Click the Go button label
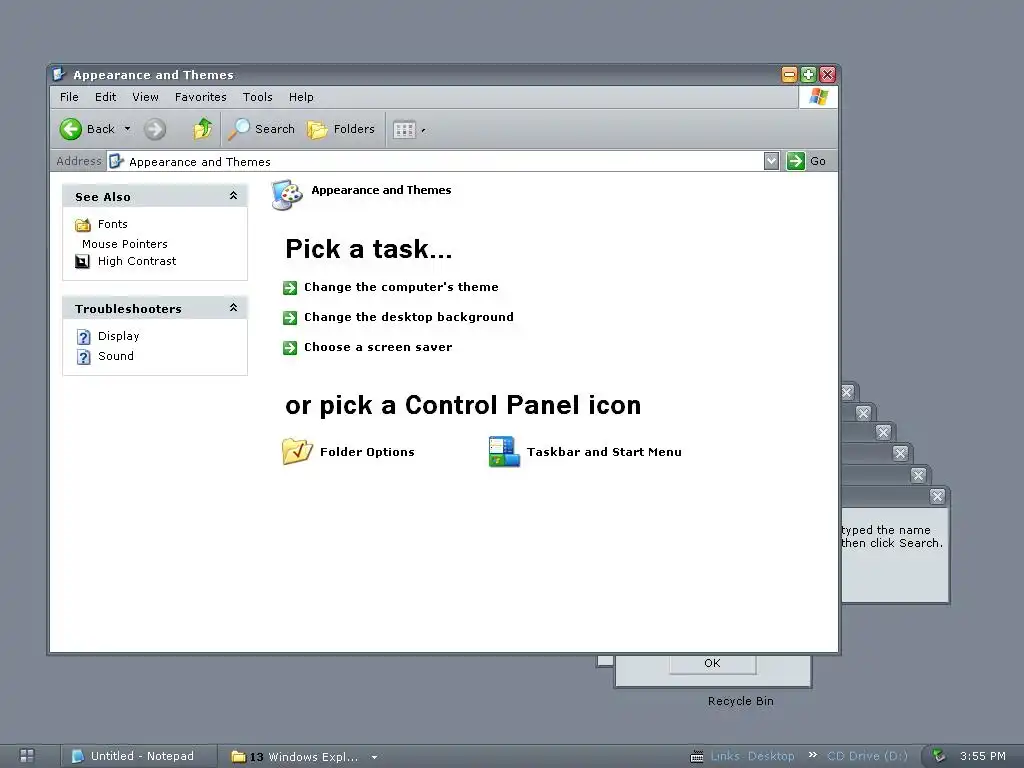The height and width of the screenshot is (768, 1024). [818, 161]
